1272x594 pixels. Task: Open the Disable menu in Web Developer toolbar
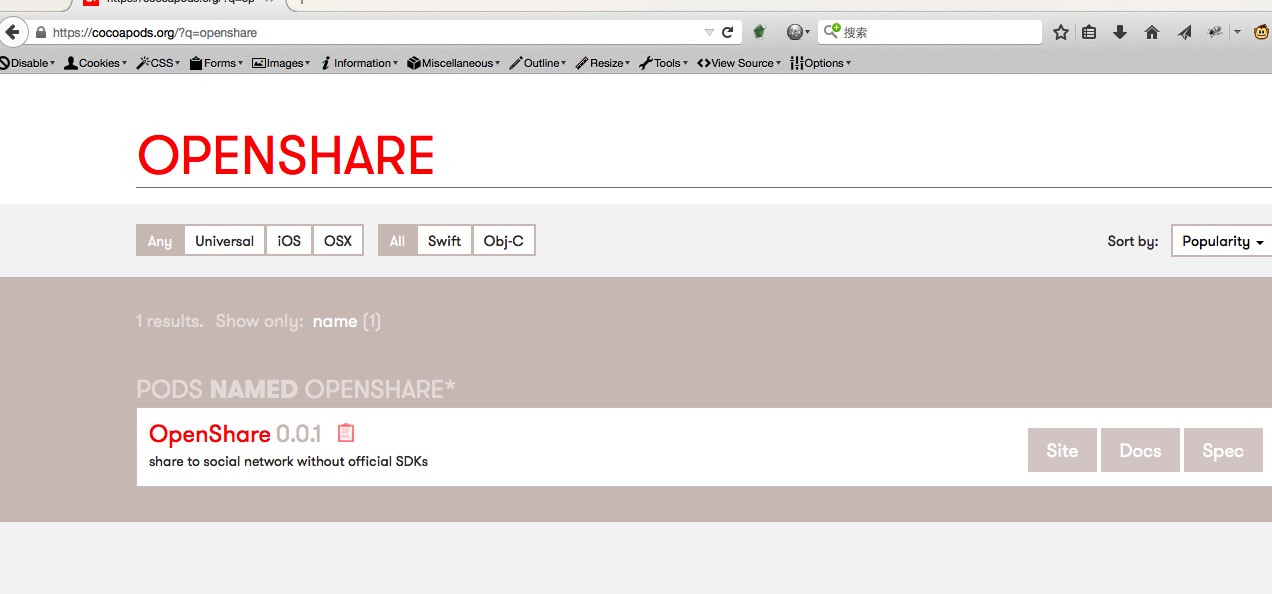click(28, 63)
